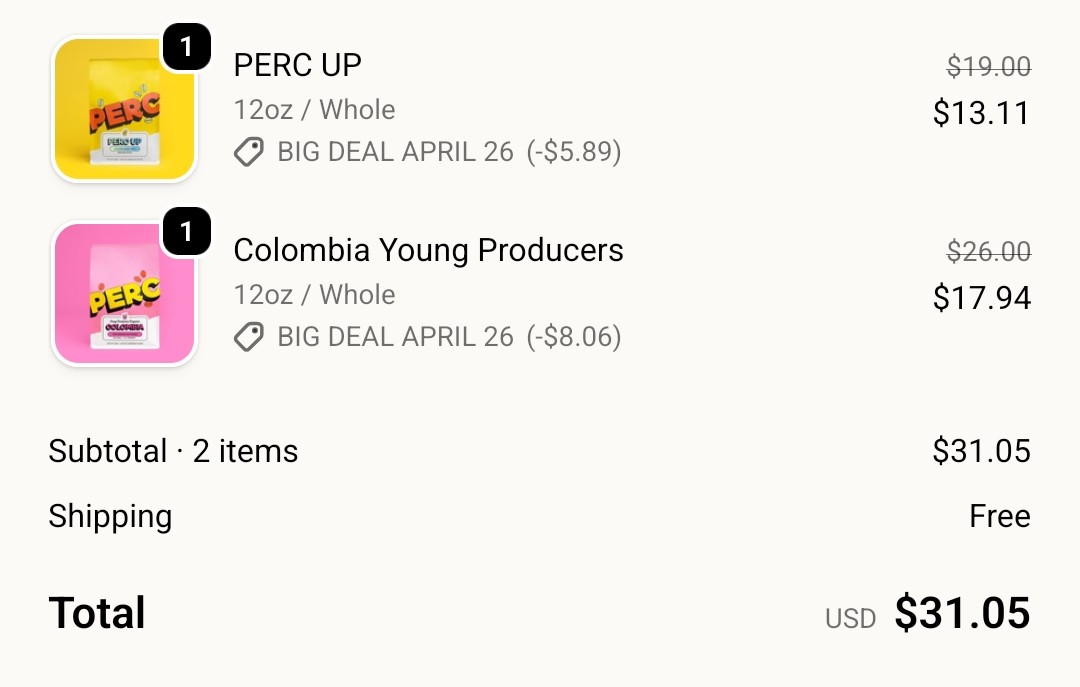The width and height of the screenshot is (1080, 687).
Task: Click the PERC UP yellow bag thumbnail
Action: pos(123,110)
